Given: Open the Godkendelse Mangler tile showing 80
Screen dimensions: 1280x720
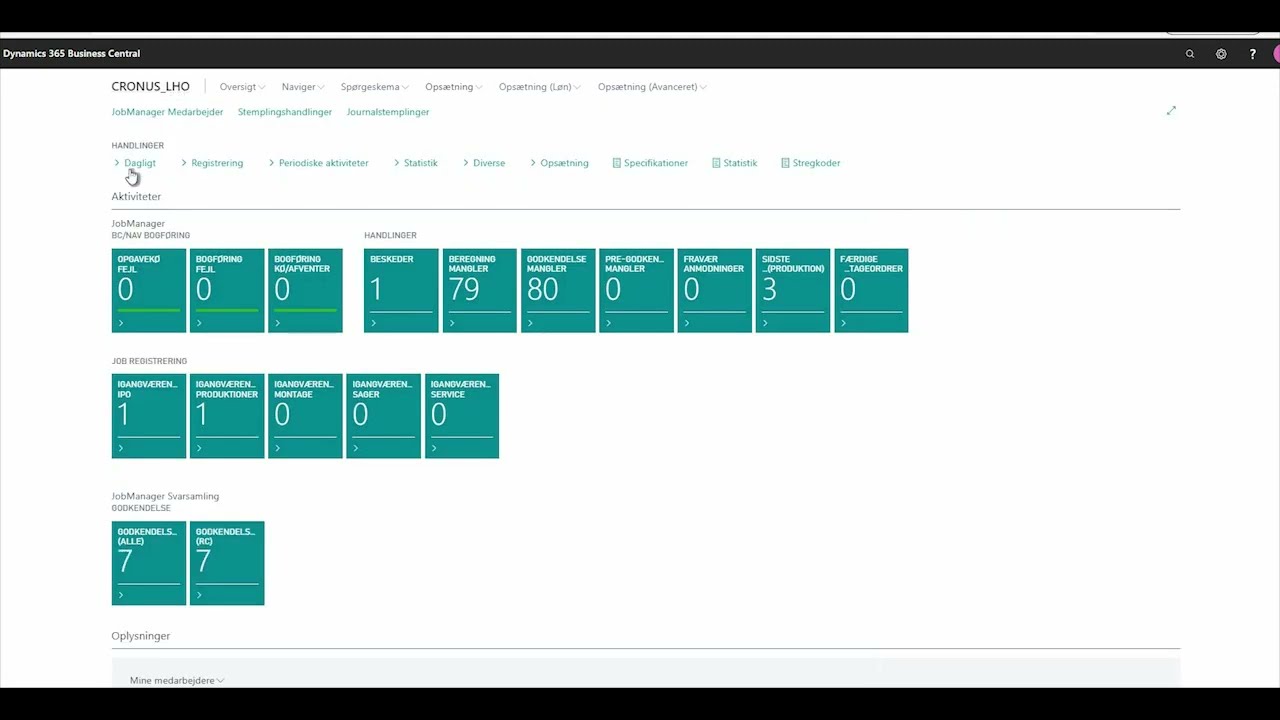Looking at the screenshot, I should click(x=558, y=290).
